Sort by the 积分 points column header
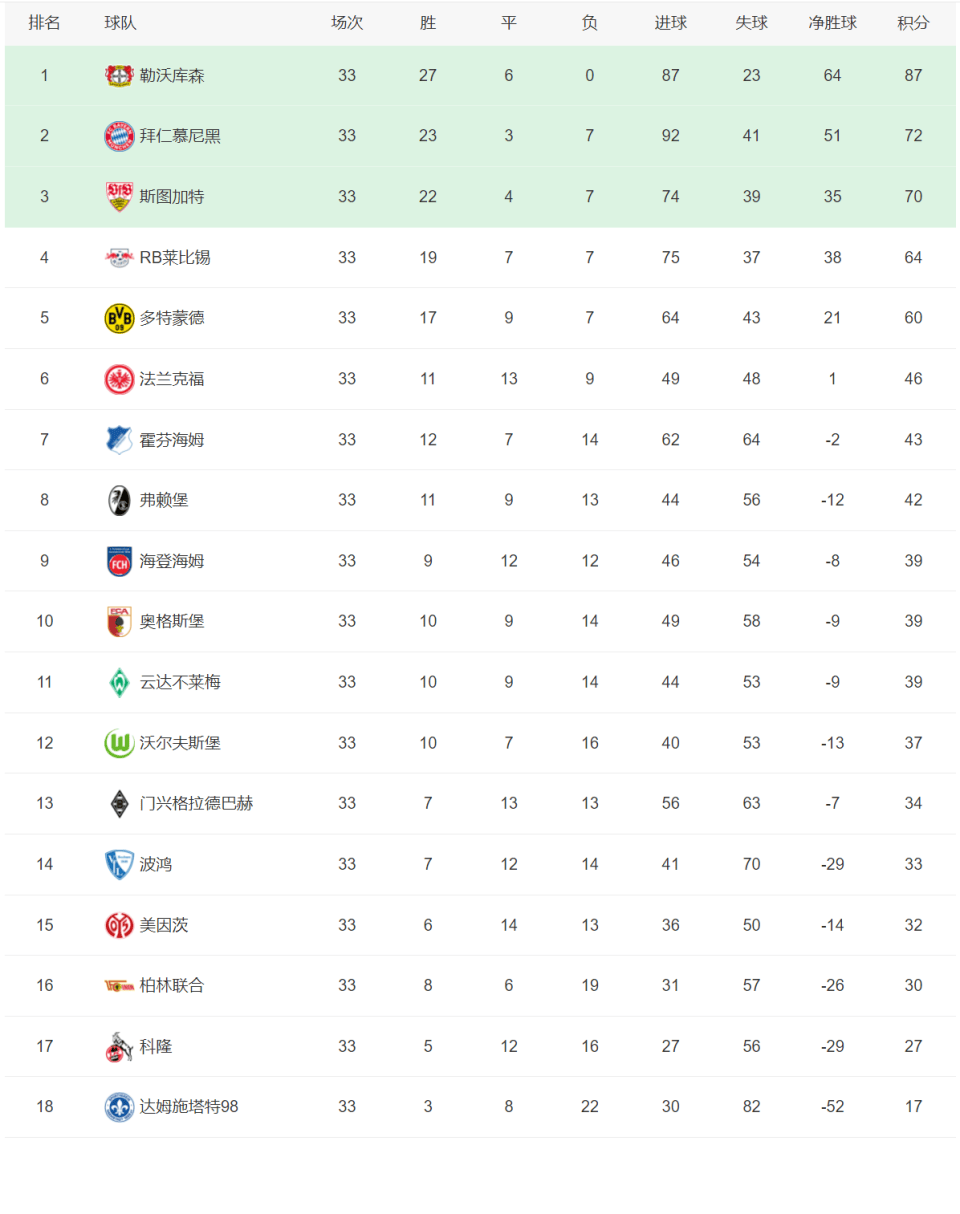 coord(913,22)
